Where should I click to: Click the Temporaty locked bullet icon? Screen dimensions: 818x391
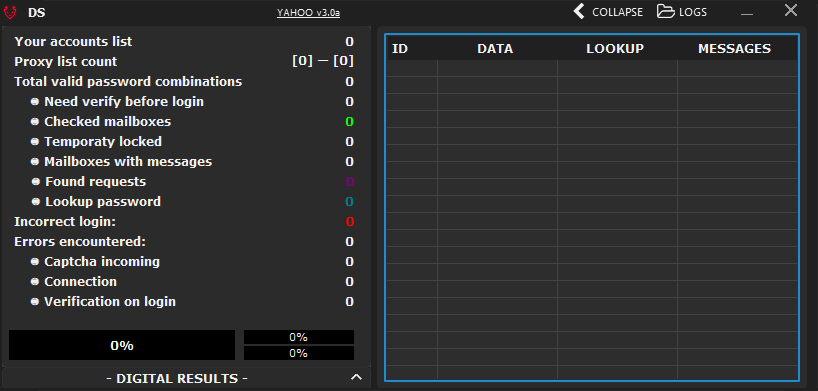point(35,141)
